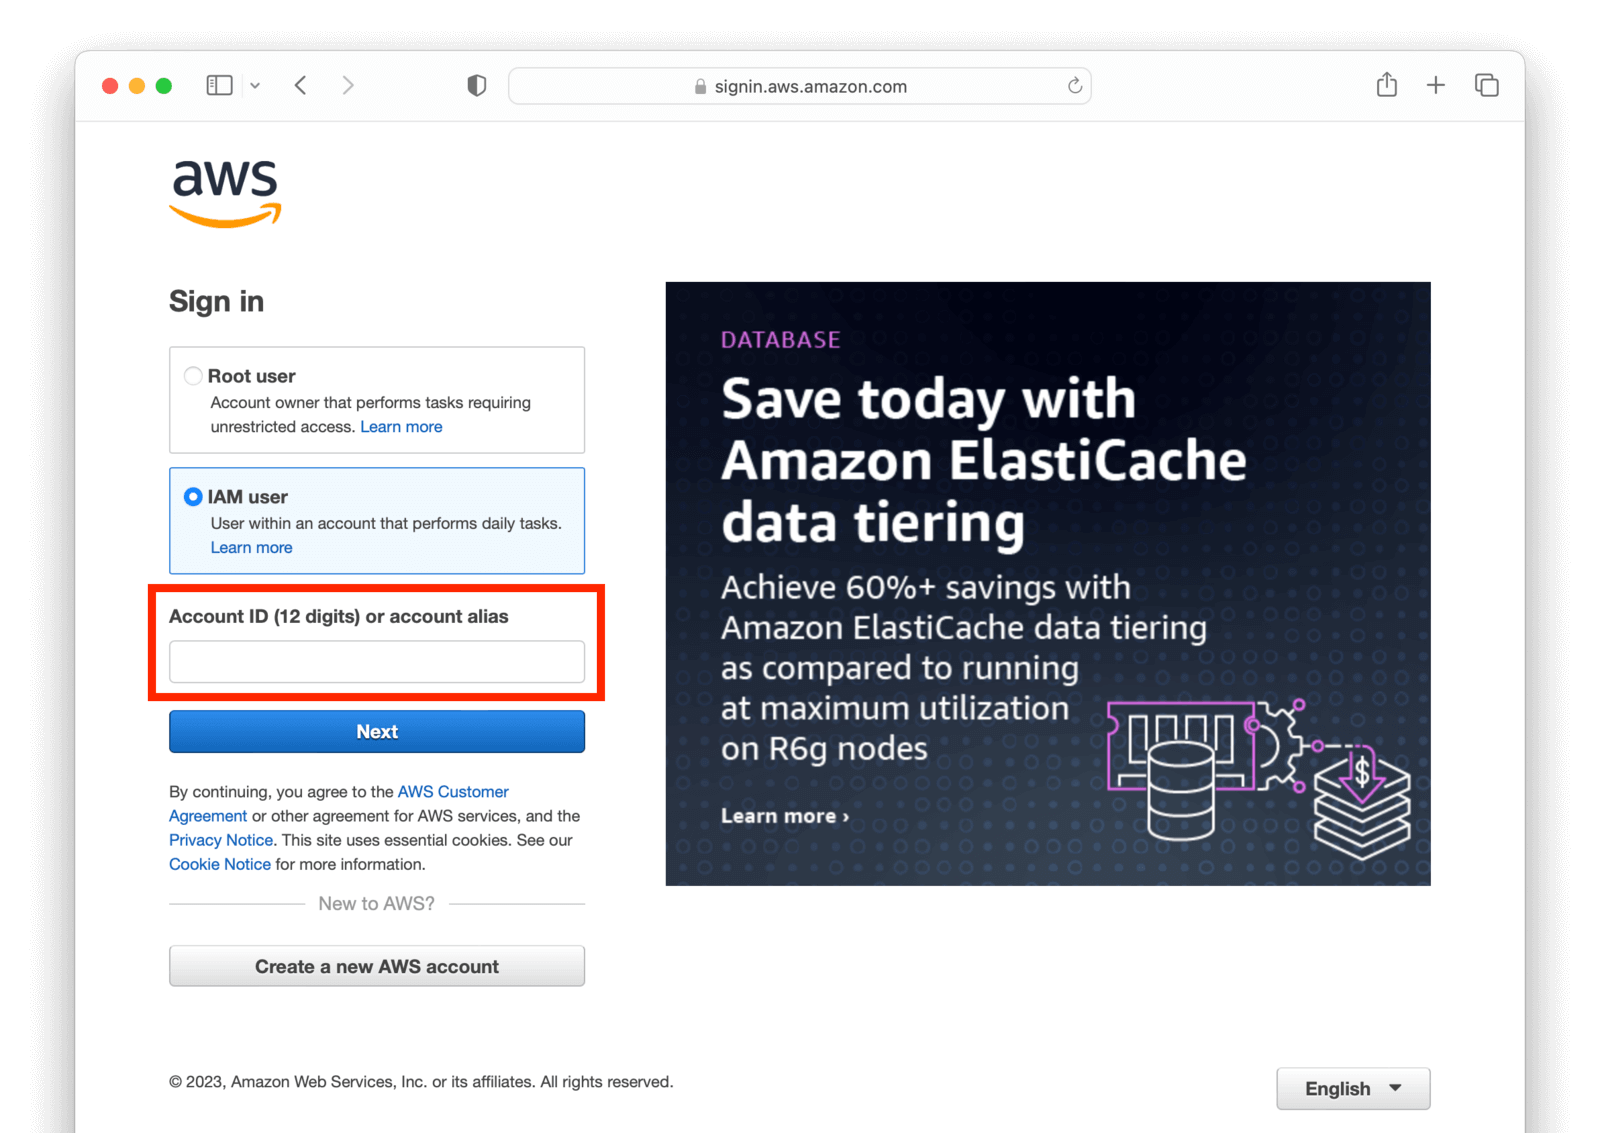Select the IAM user radio button

192,496
